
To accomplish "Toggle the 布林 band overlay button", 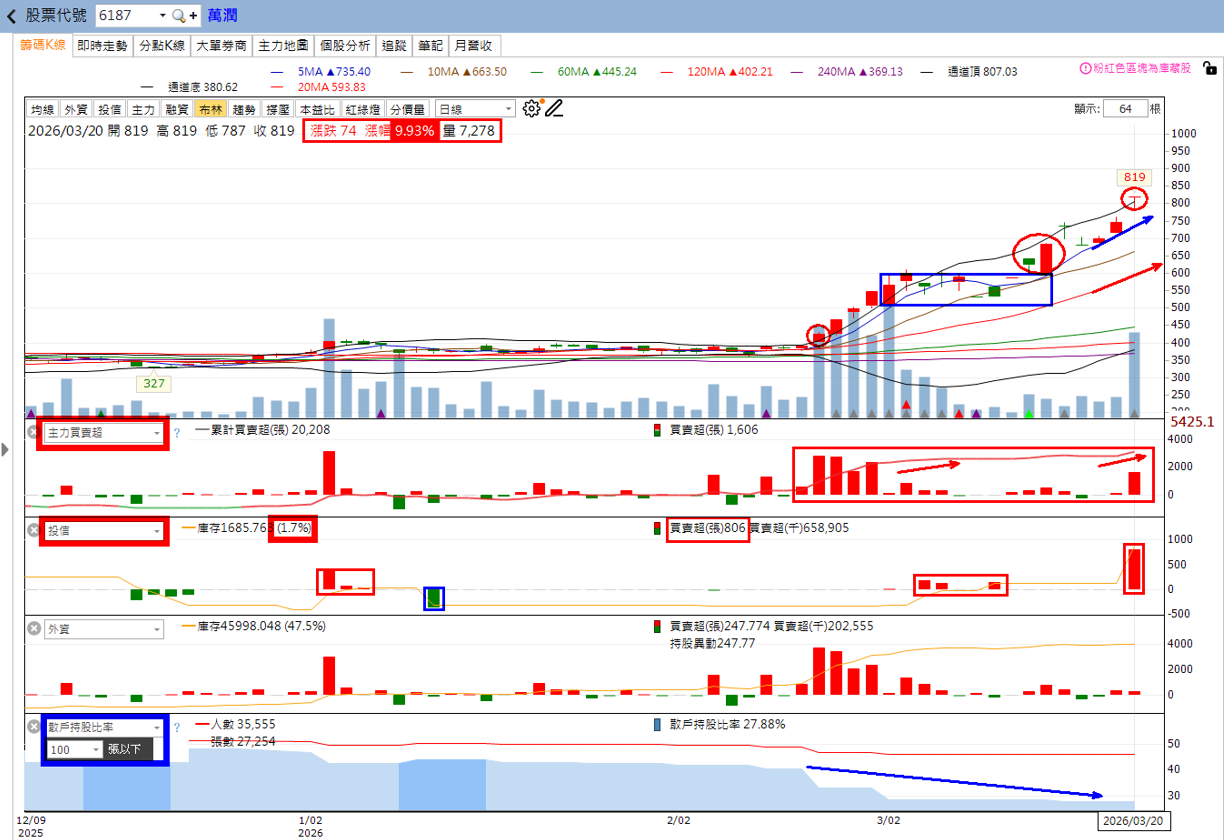I will (210, 109).
